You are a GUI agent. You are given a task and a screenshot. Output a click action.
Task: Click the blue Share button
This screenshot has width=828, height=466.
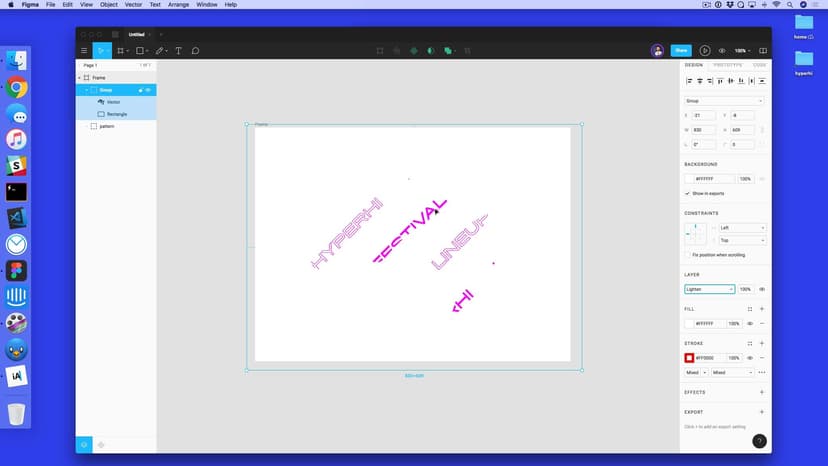[681, 50]
